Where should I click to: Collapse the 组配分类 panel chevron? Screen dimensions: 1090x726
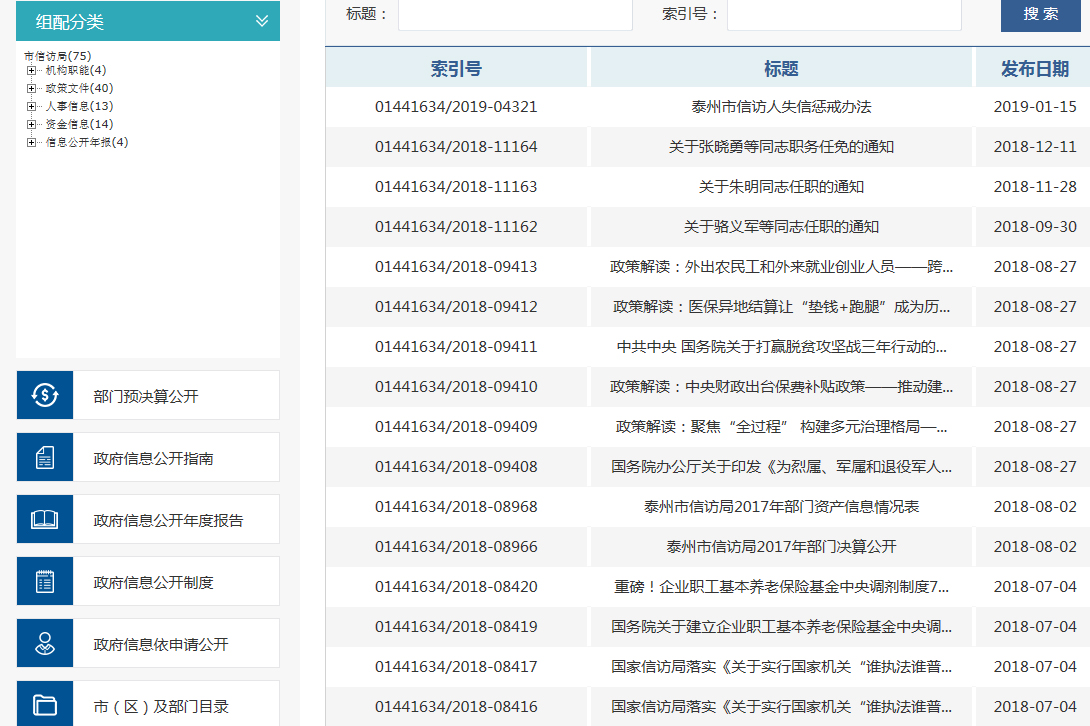[x=262, y=21]
